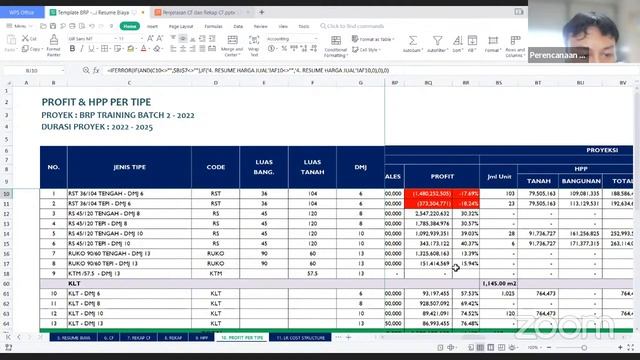
Task: Click the Insert Function fx icon
Action: click(x=96, y=70)
